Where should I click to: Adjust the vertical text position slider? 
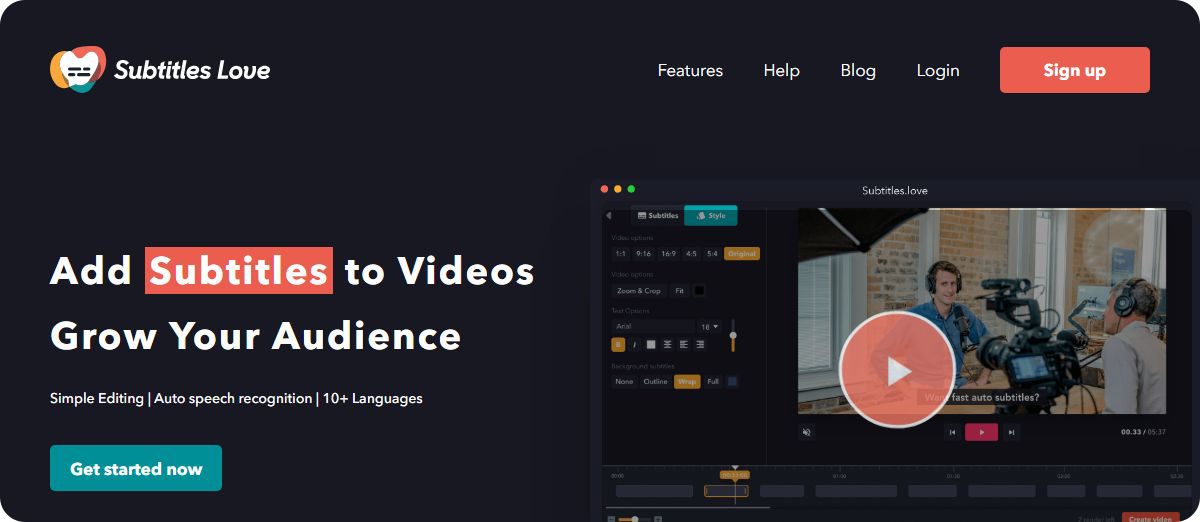pos(733,336)
